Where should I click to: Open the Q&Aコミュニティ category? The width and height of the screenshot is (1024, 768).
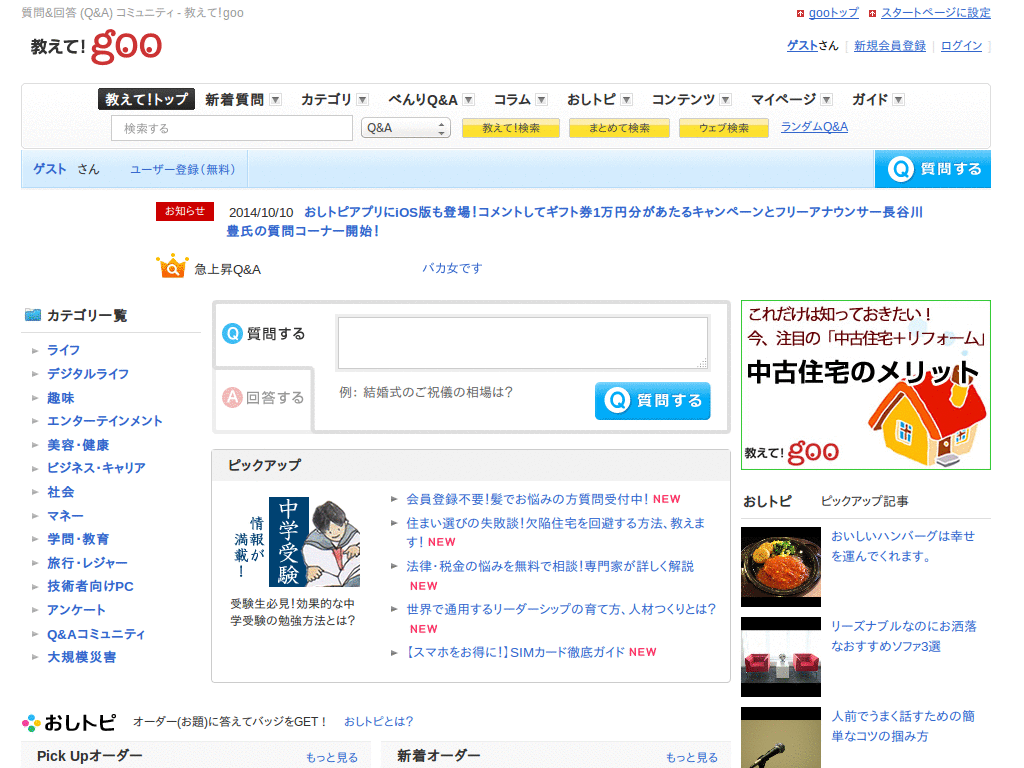point(96,634)
